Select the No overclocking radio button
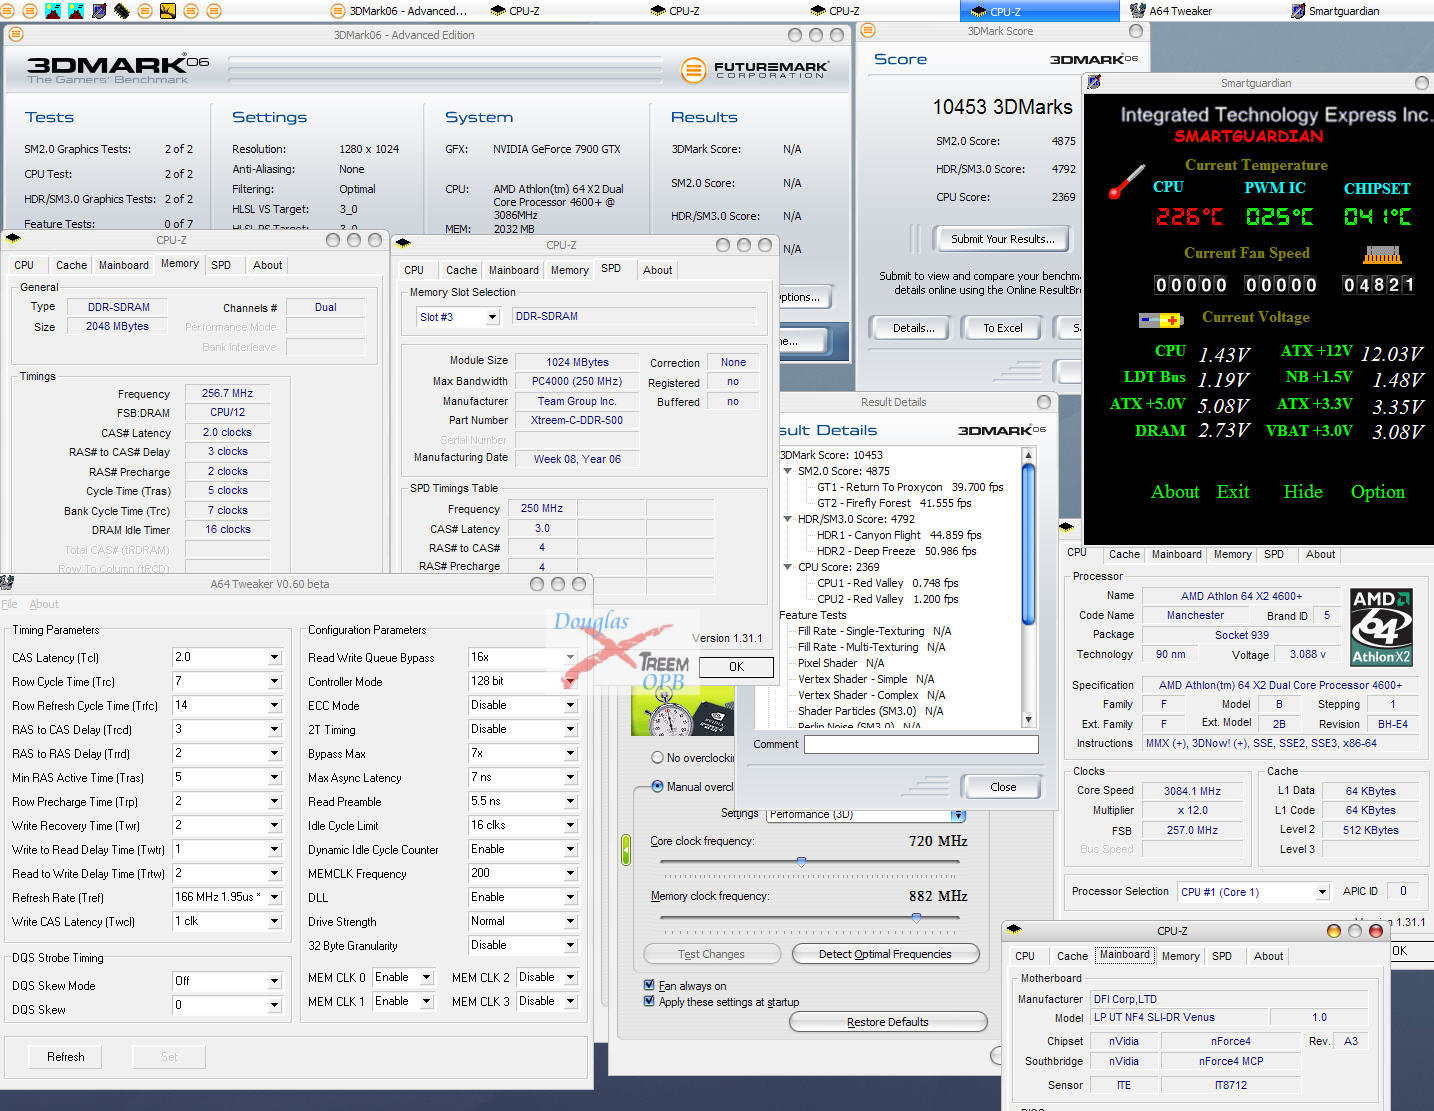 point(657,757)
